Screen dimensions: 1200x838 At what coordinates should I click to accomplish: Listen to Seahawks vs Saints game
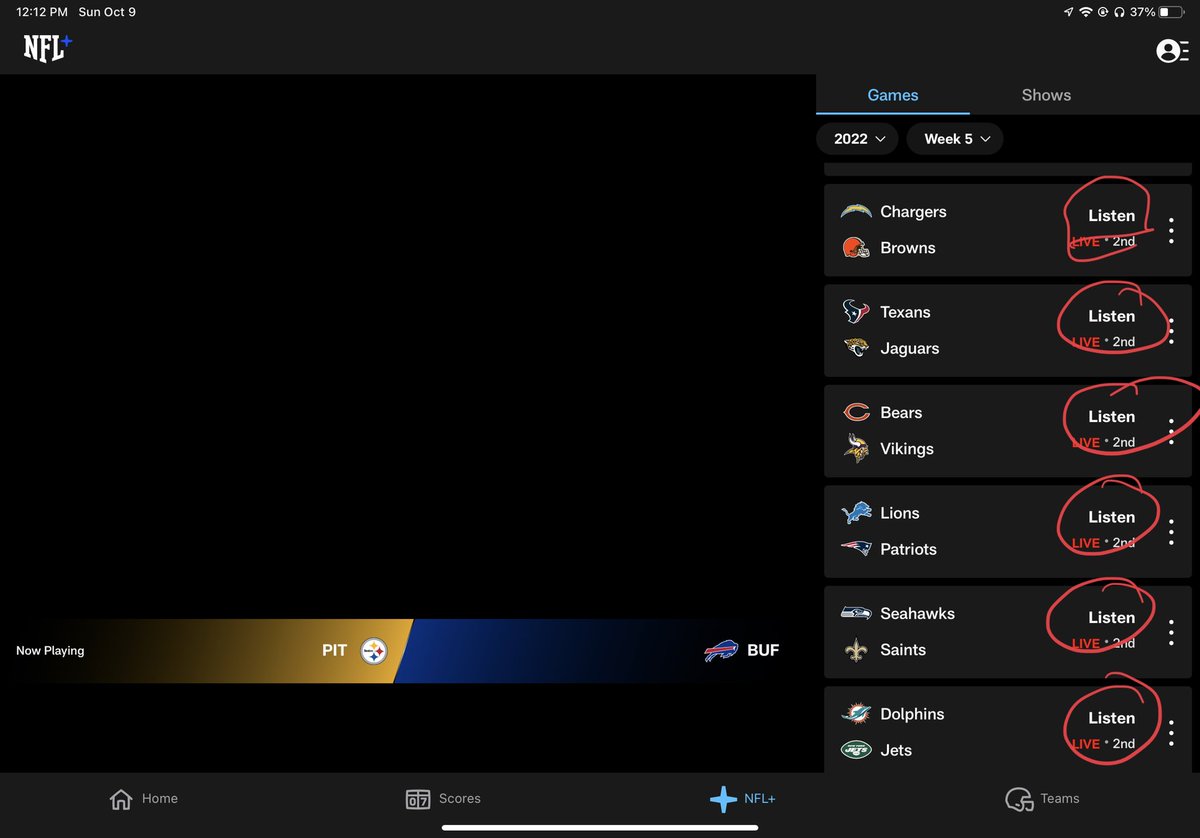click(1111, 618)
